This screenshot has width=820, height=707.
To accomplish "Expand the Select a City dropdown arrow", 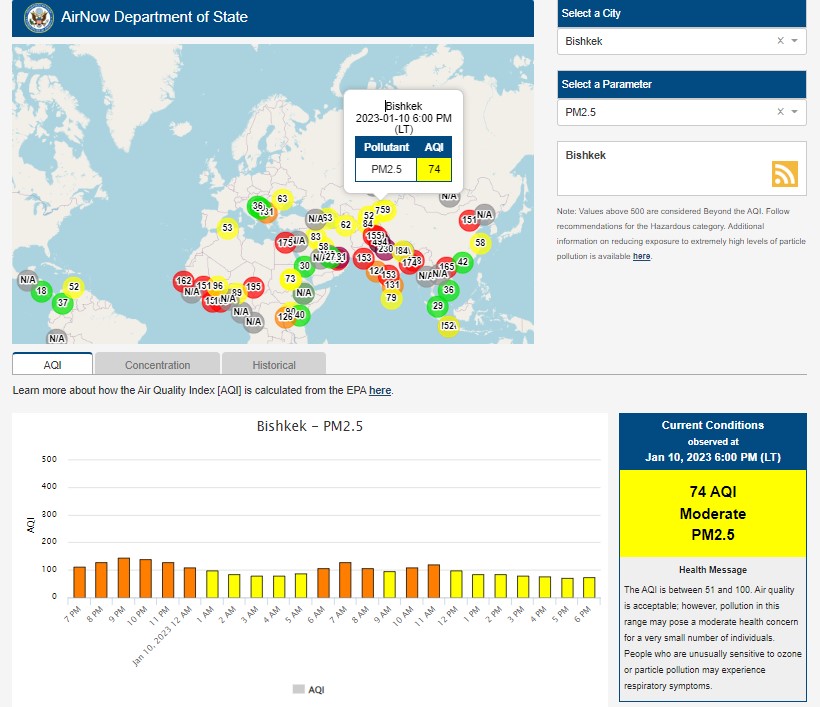I will click(794, 41).
